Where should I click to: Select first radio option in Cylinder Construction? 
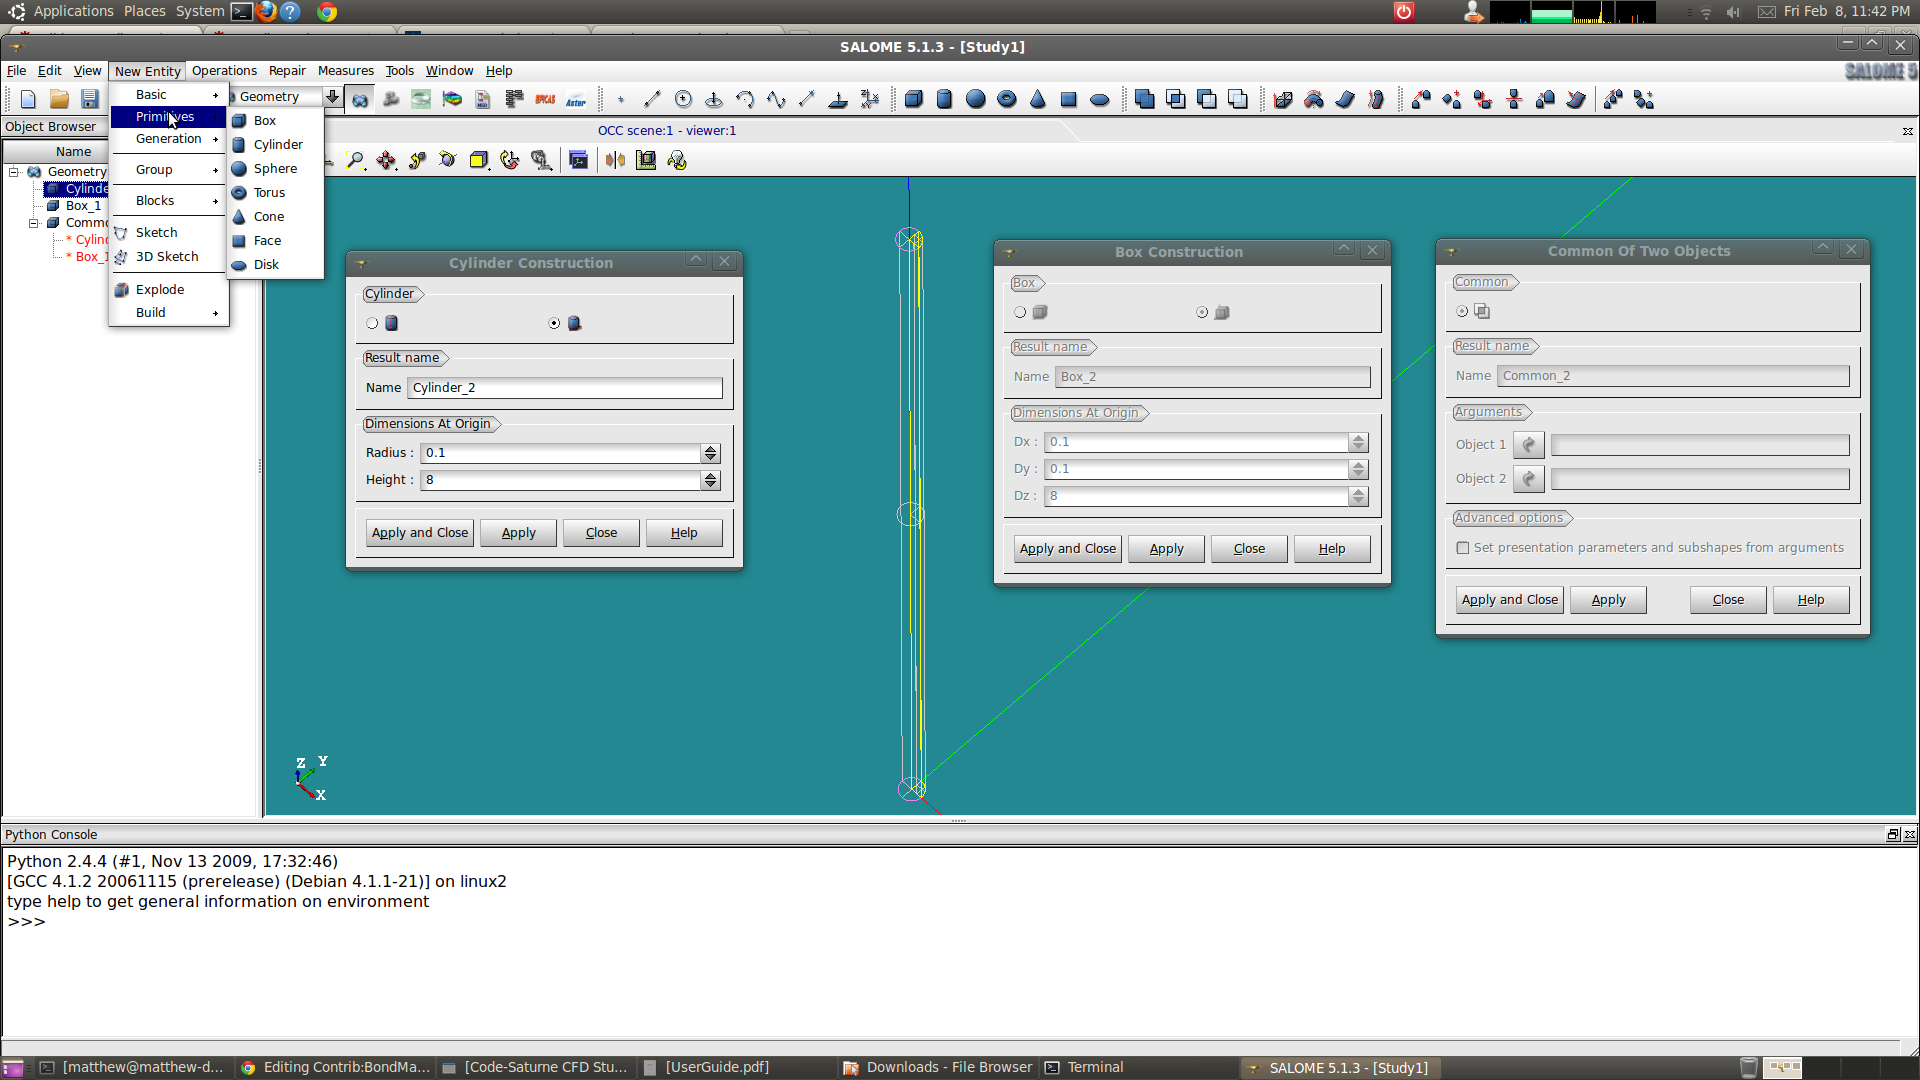[x=372, y=323]
